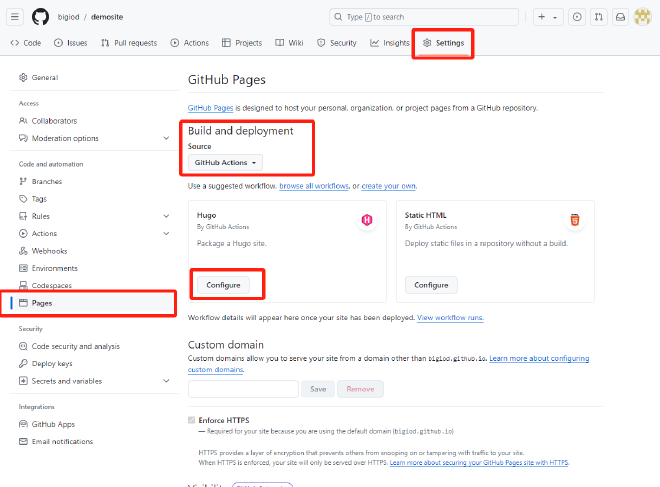The width and height of the screenshot is (660, 487).
Task: Save the custom domain
Action: point(318,389)
